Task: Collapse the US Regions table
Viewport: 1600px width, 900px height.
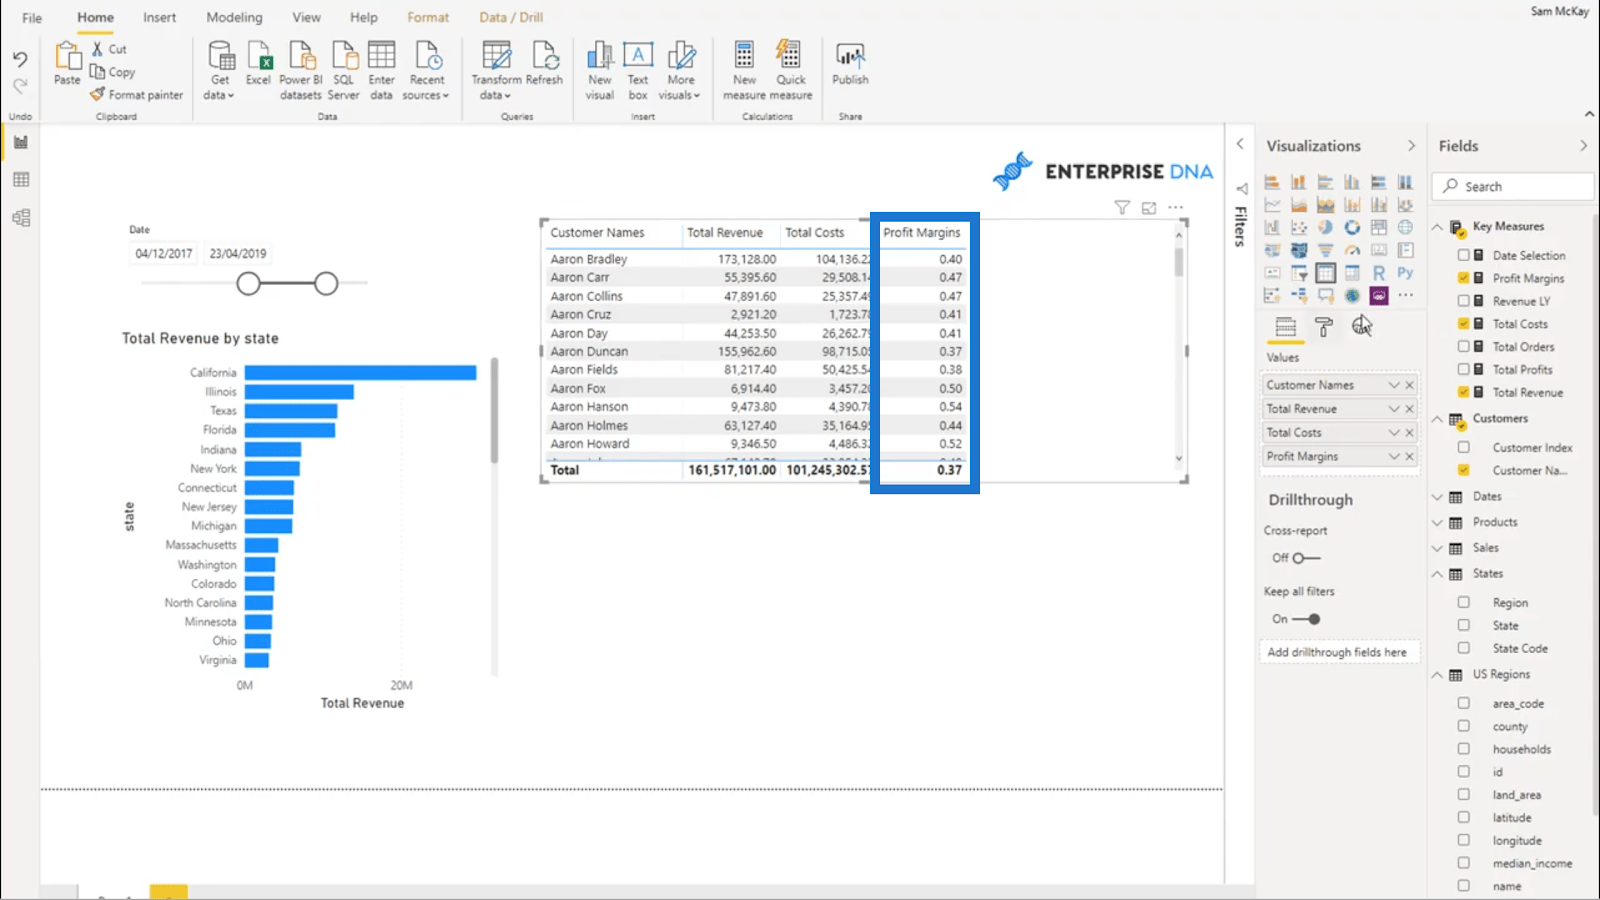Action: coord(1437,675)
